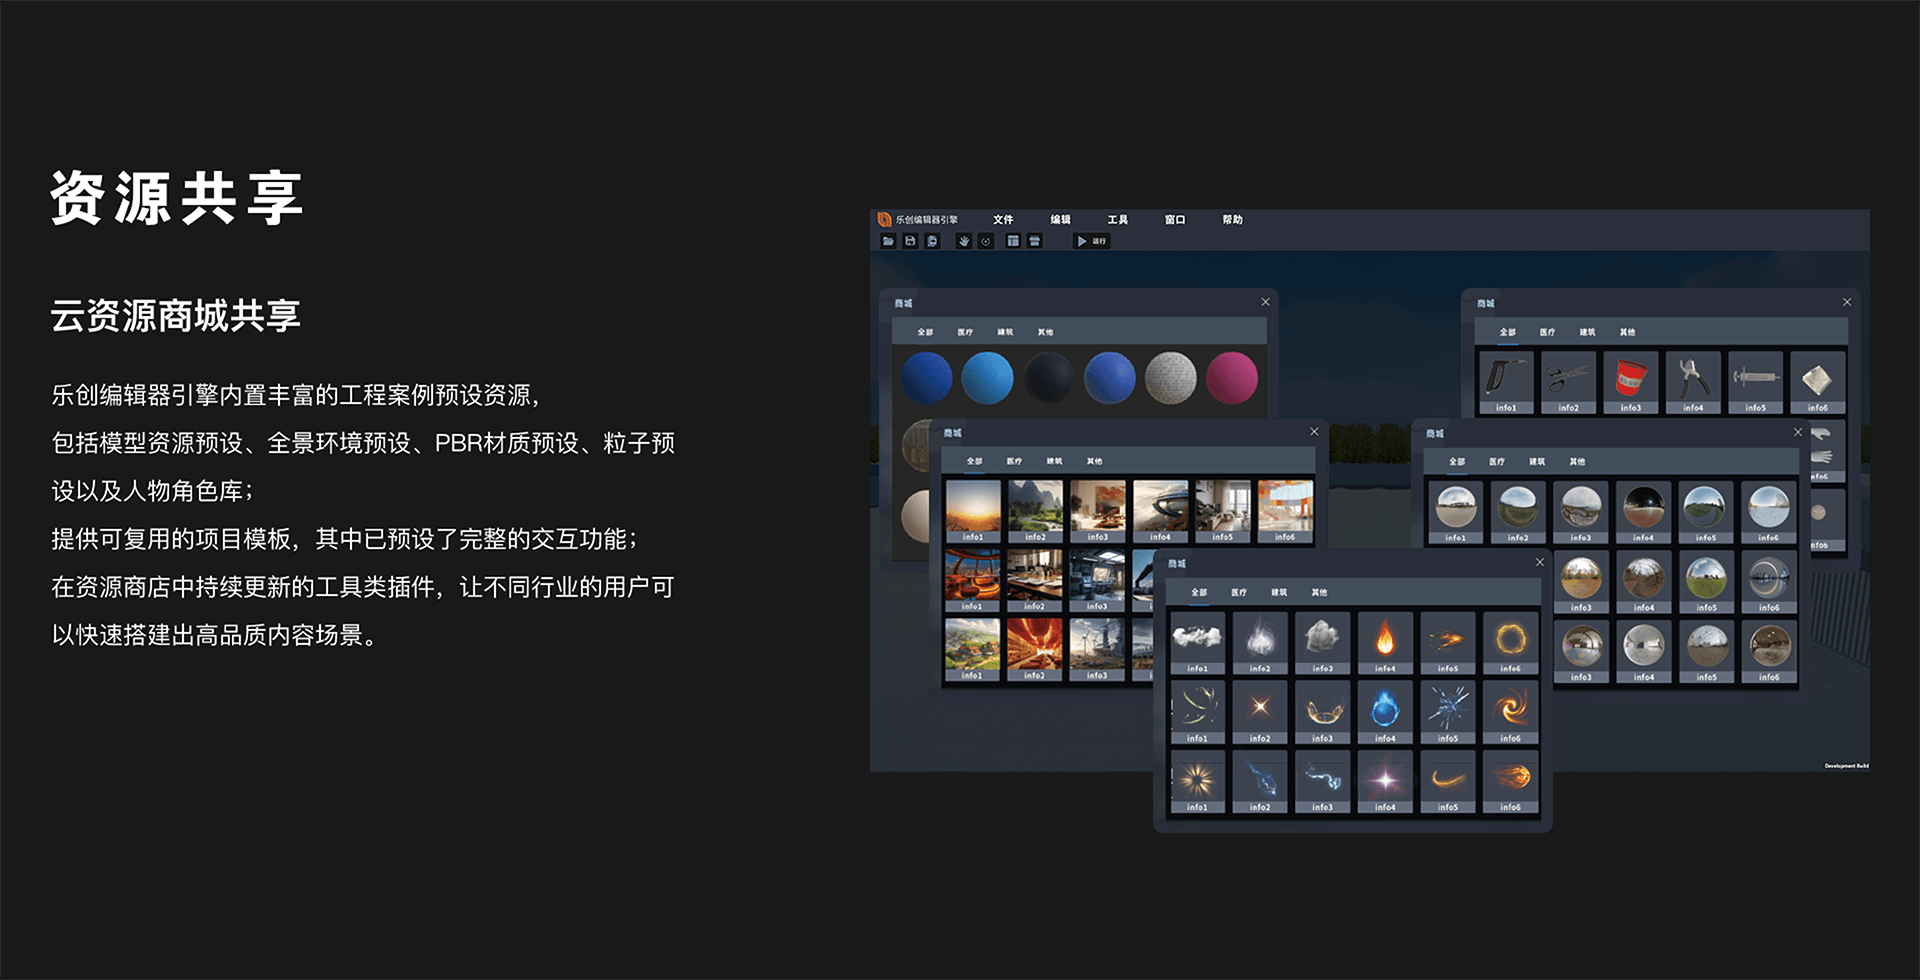This screenshot has height=980, width=1920.
Task: Close the particle effects store window
Action: [x=1540, y=562]
